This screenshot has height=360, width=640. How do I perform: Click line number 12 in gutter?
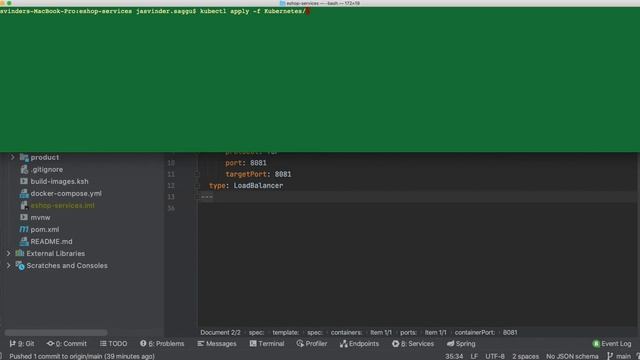[171, 186]
